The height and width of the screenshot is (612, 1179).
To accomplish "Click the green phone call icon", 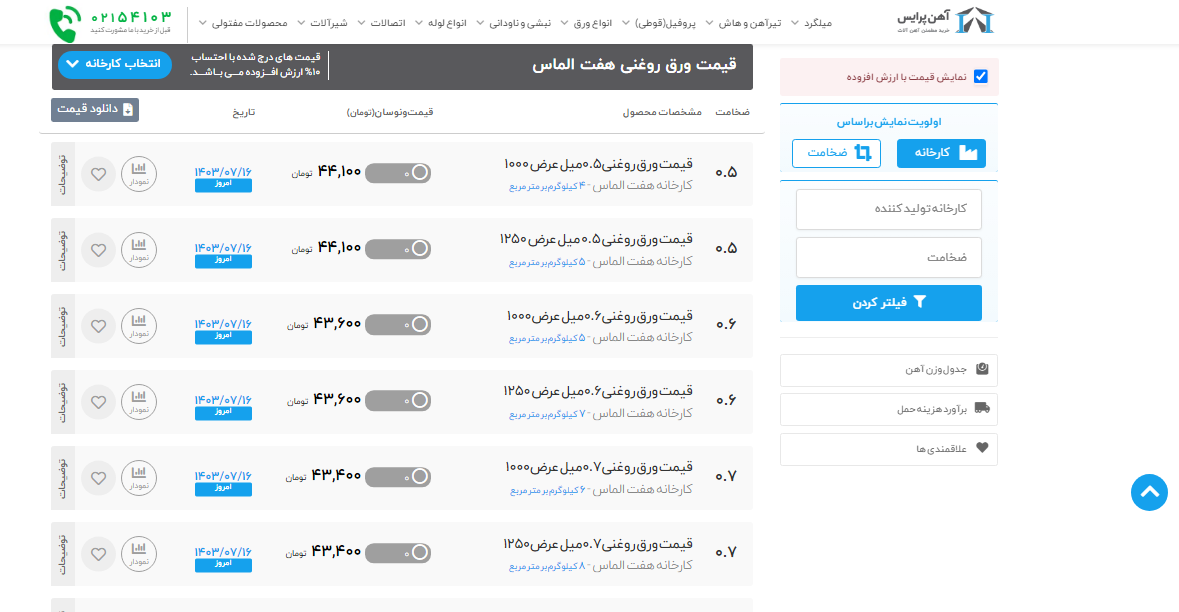I will 67,24.
